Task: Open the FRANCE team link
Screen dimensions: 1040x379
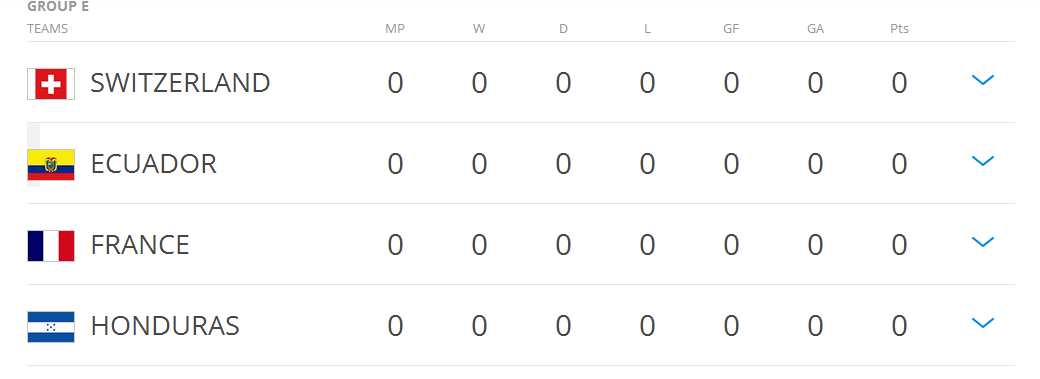Action: coord(140,245)
